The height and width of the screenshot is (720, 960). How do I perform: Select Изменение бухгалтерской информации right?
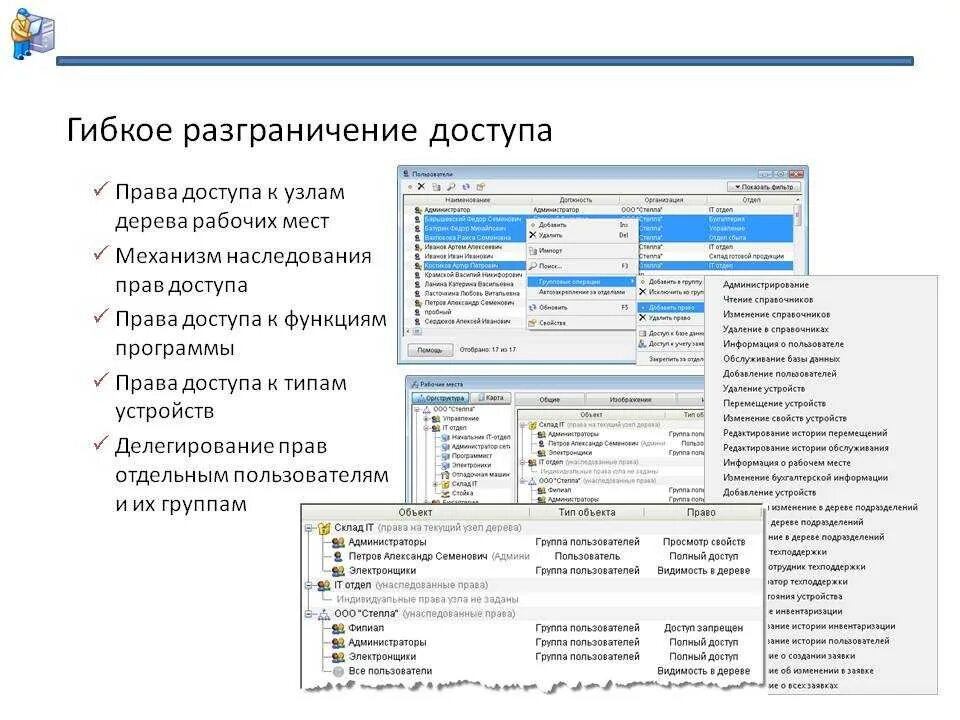(805, 478)
